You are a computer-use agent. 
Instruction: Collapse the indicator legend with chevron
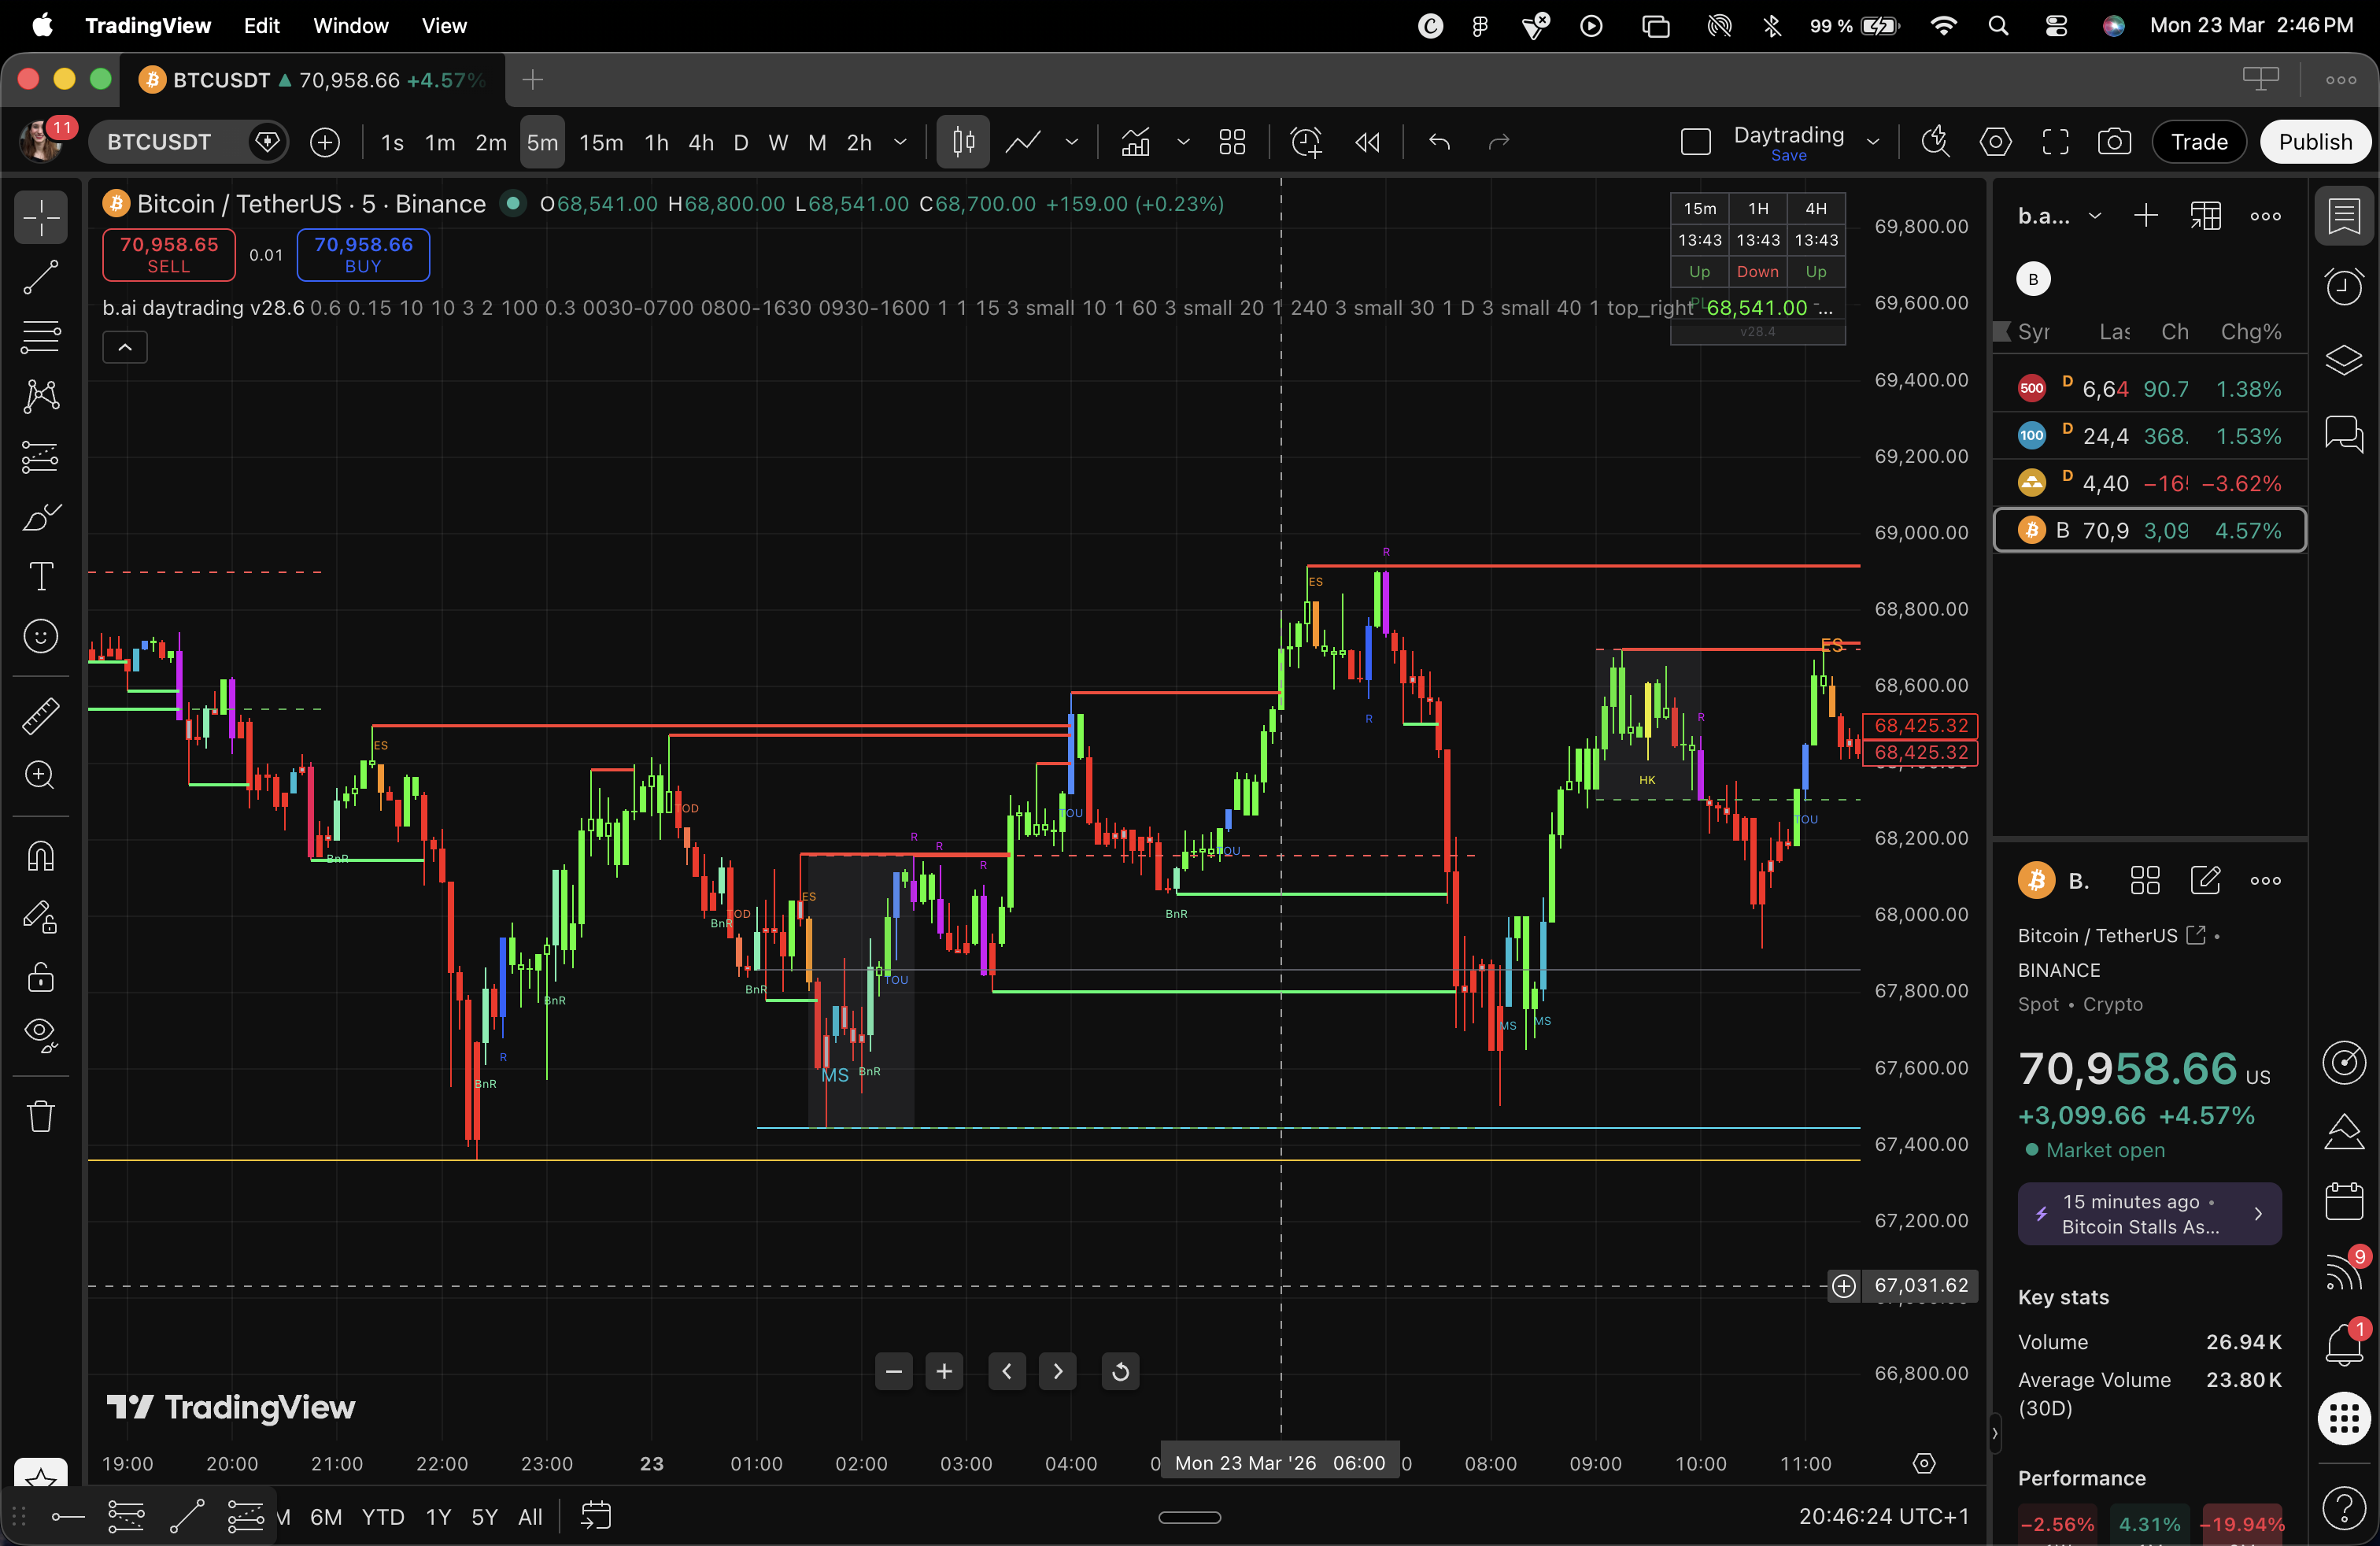[x=125, y=347]
